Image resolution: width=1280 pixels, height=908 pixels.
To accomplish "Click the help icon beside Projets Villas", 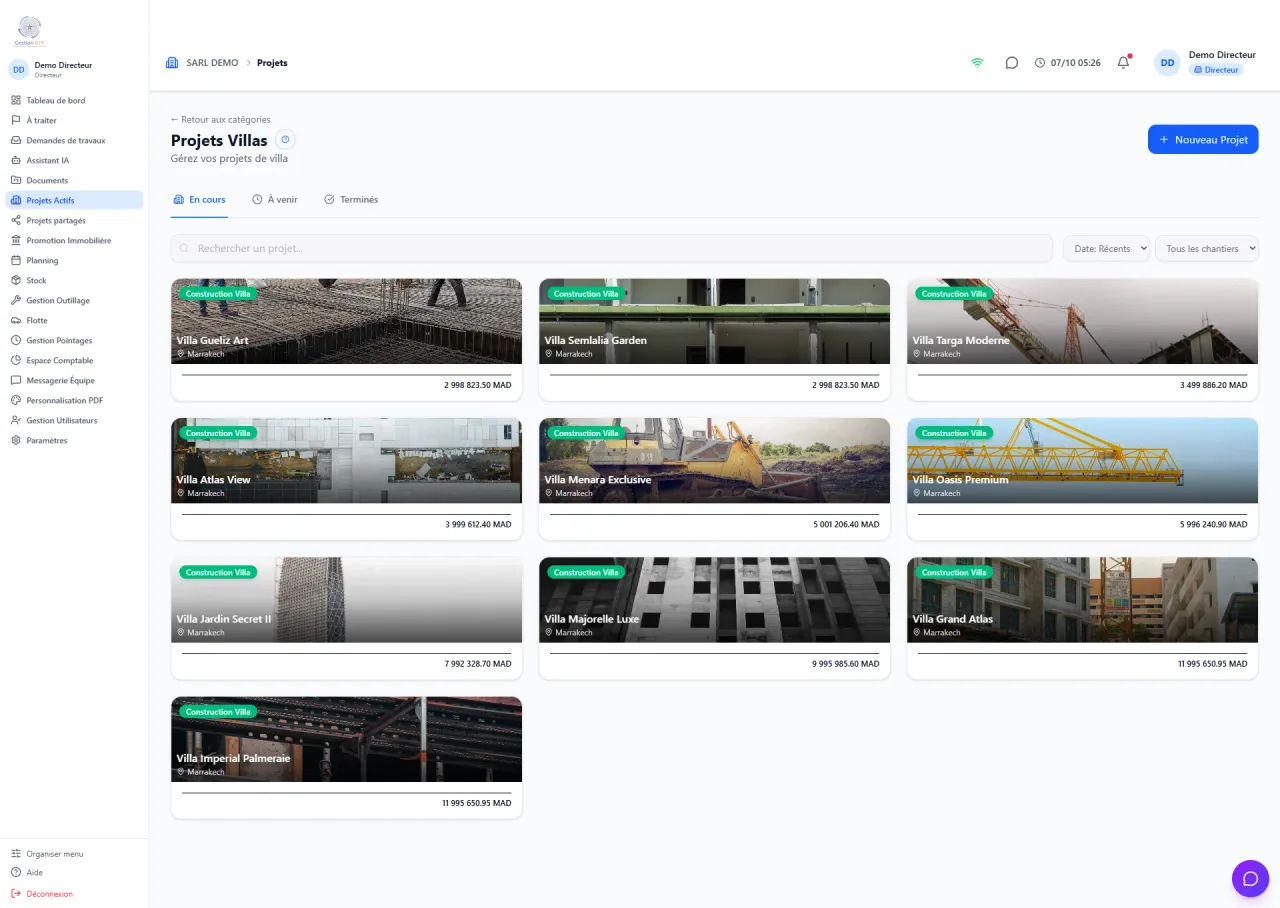I will pos(285,140).
